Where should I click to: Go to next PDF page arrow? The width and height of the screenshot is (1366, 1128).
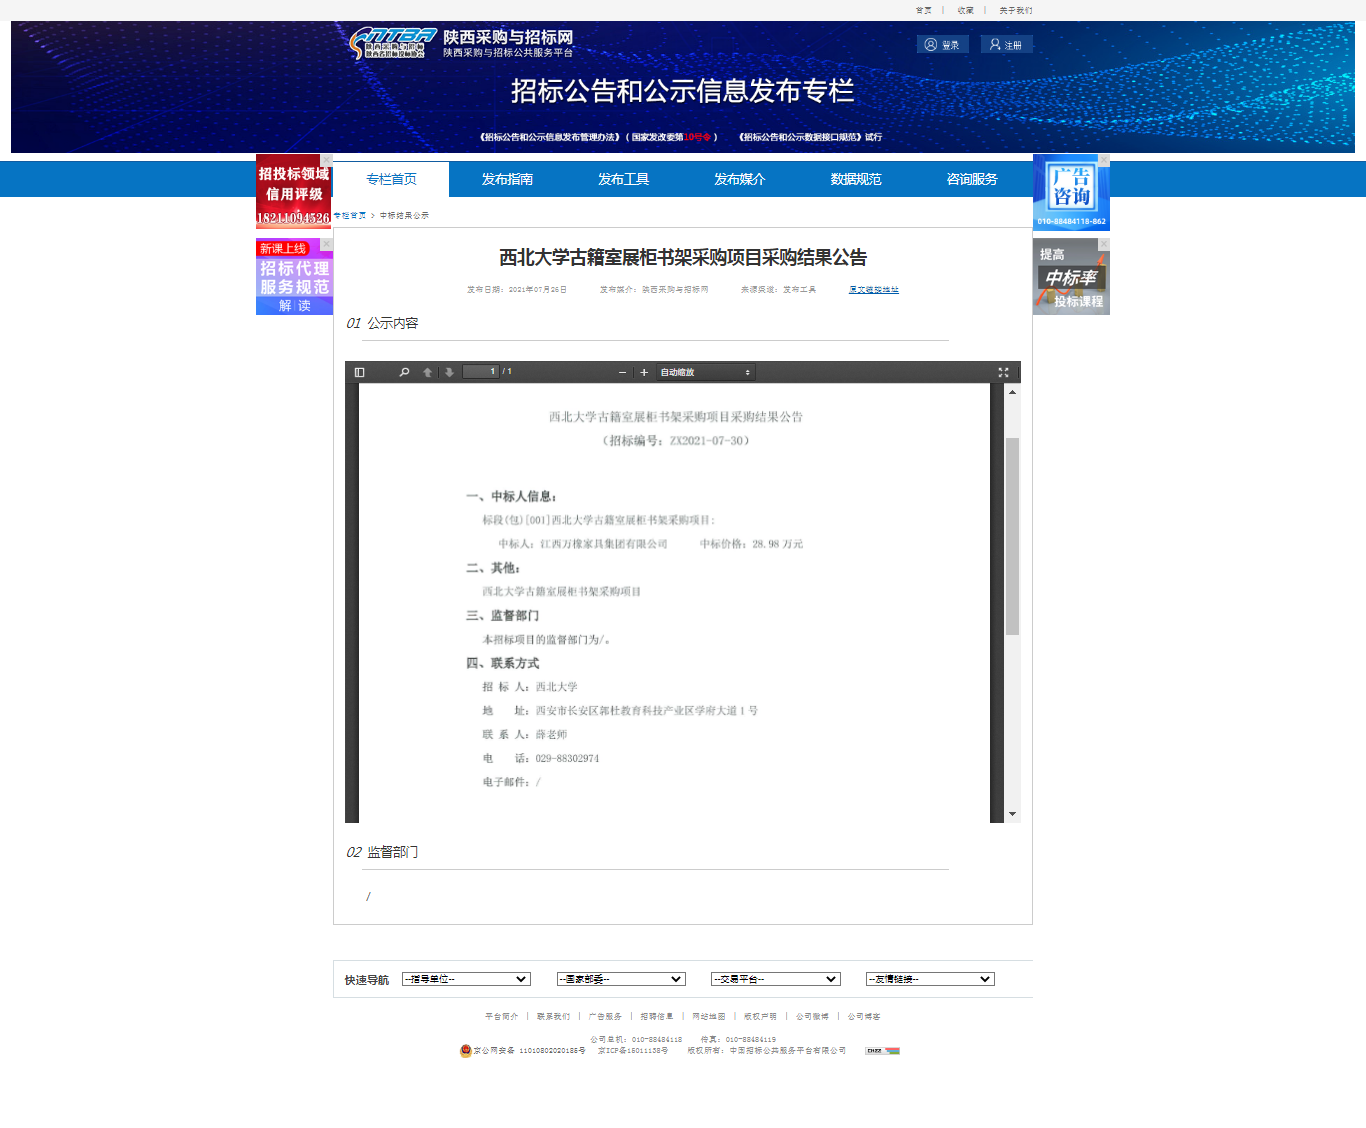449,372
